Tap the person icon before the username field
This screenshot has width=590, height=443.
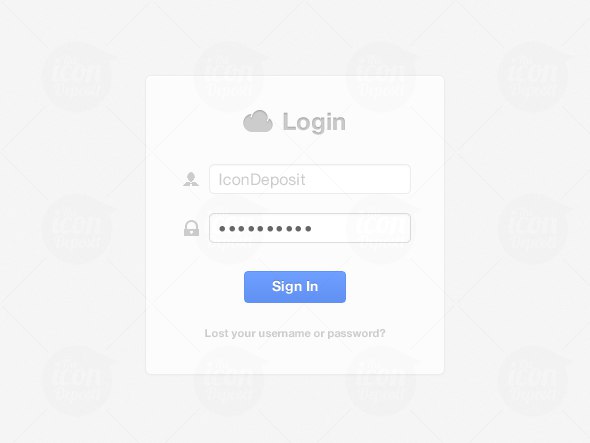point(191,179)
